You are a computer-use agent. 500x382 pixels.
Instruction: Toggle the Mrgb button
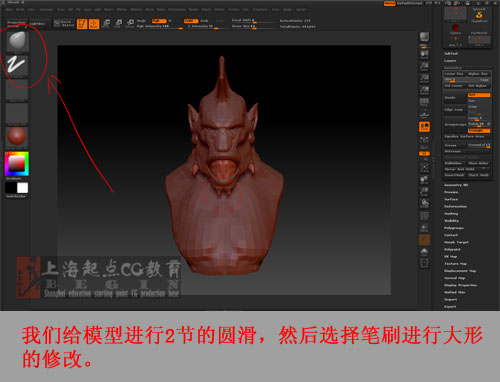click(141, 21)
